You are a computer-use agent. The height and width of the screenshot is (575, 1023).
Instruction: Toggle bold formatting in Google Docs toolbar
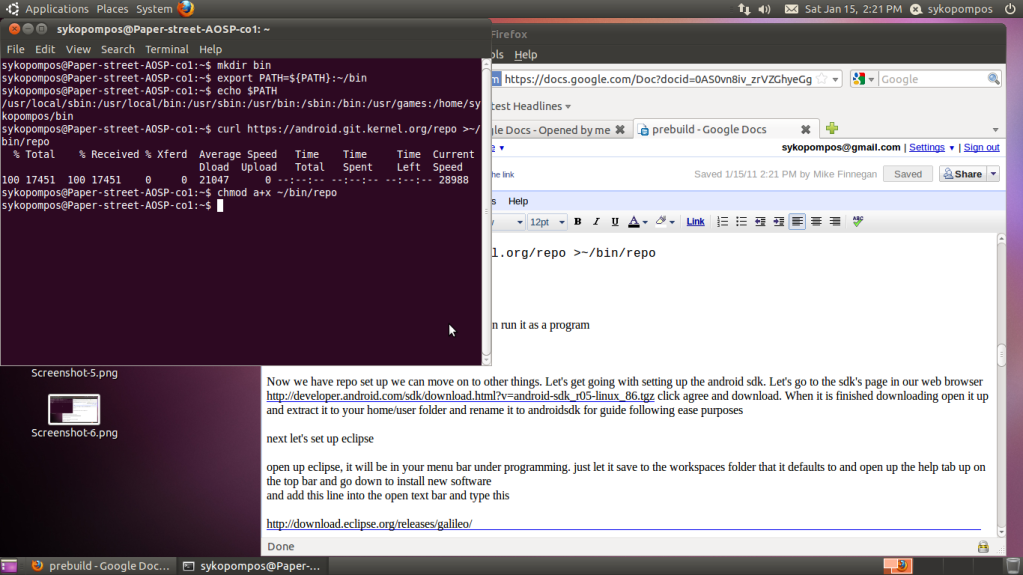[x=577, y=222]
